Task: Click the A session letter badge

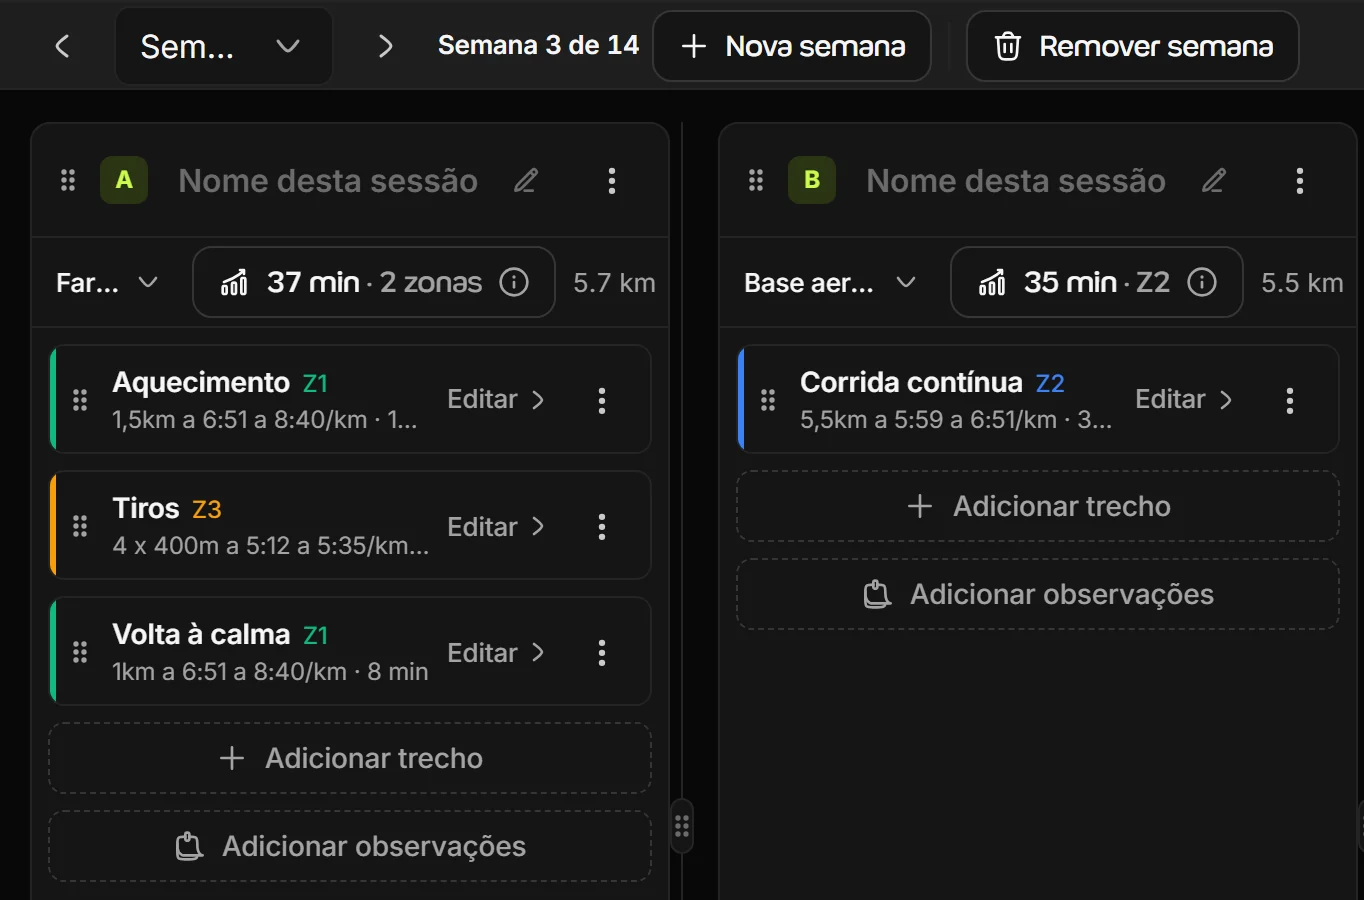Action: 124,180
